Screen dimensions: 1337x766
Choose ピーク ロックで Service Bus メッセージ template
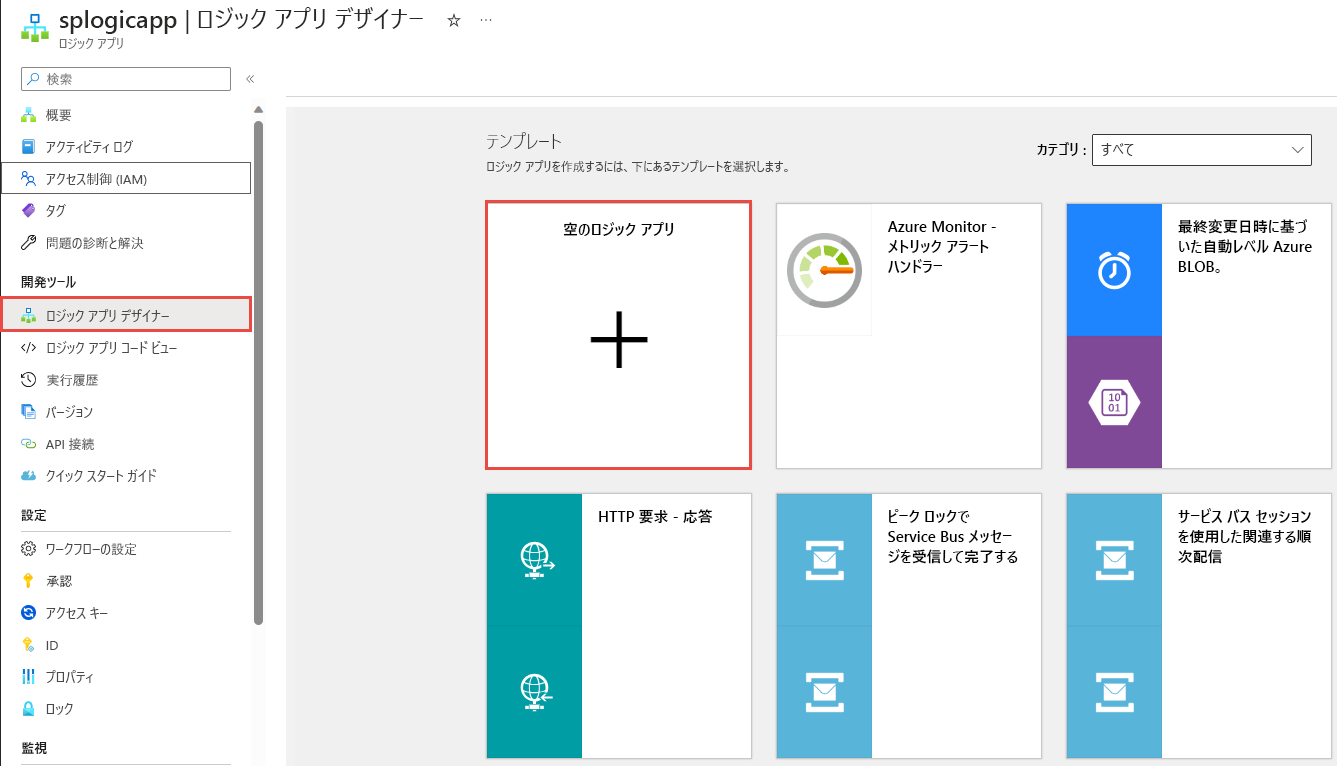point(909,626)
